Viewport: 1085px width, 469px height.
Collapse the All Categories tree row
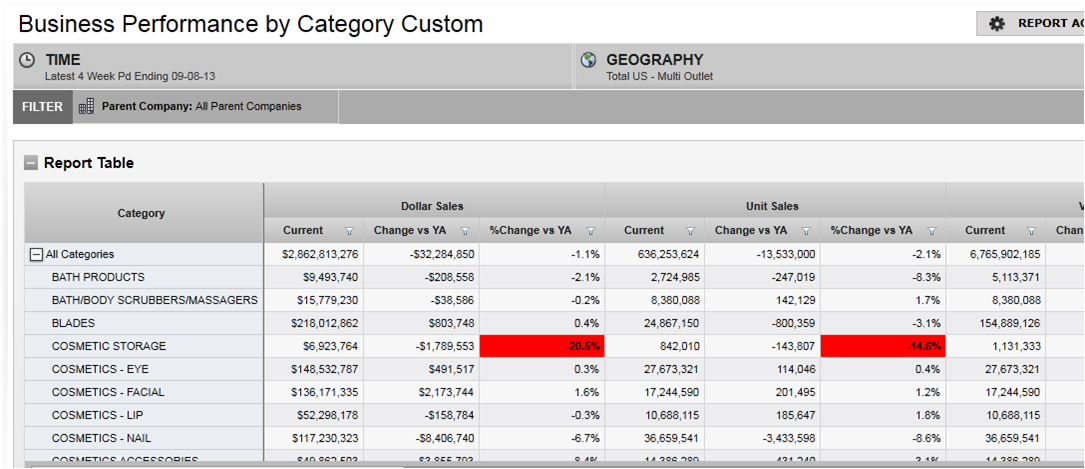pos(36,255)
